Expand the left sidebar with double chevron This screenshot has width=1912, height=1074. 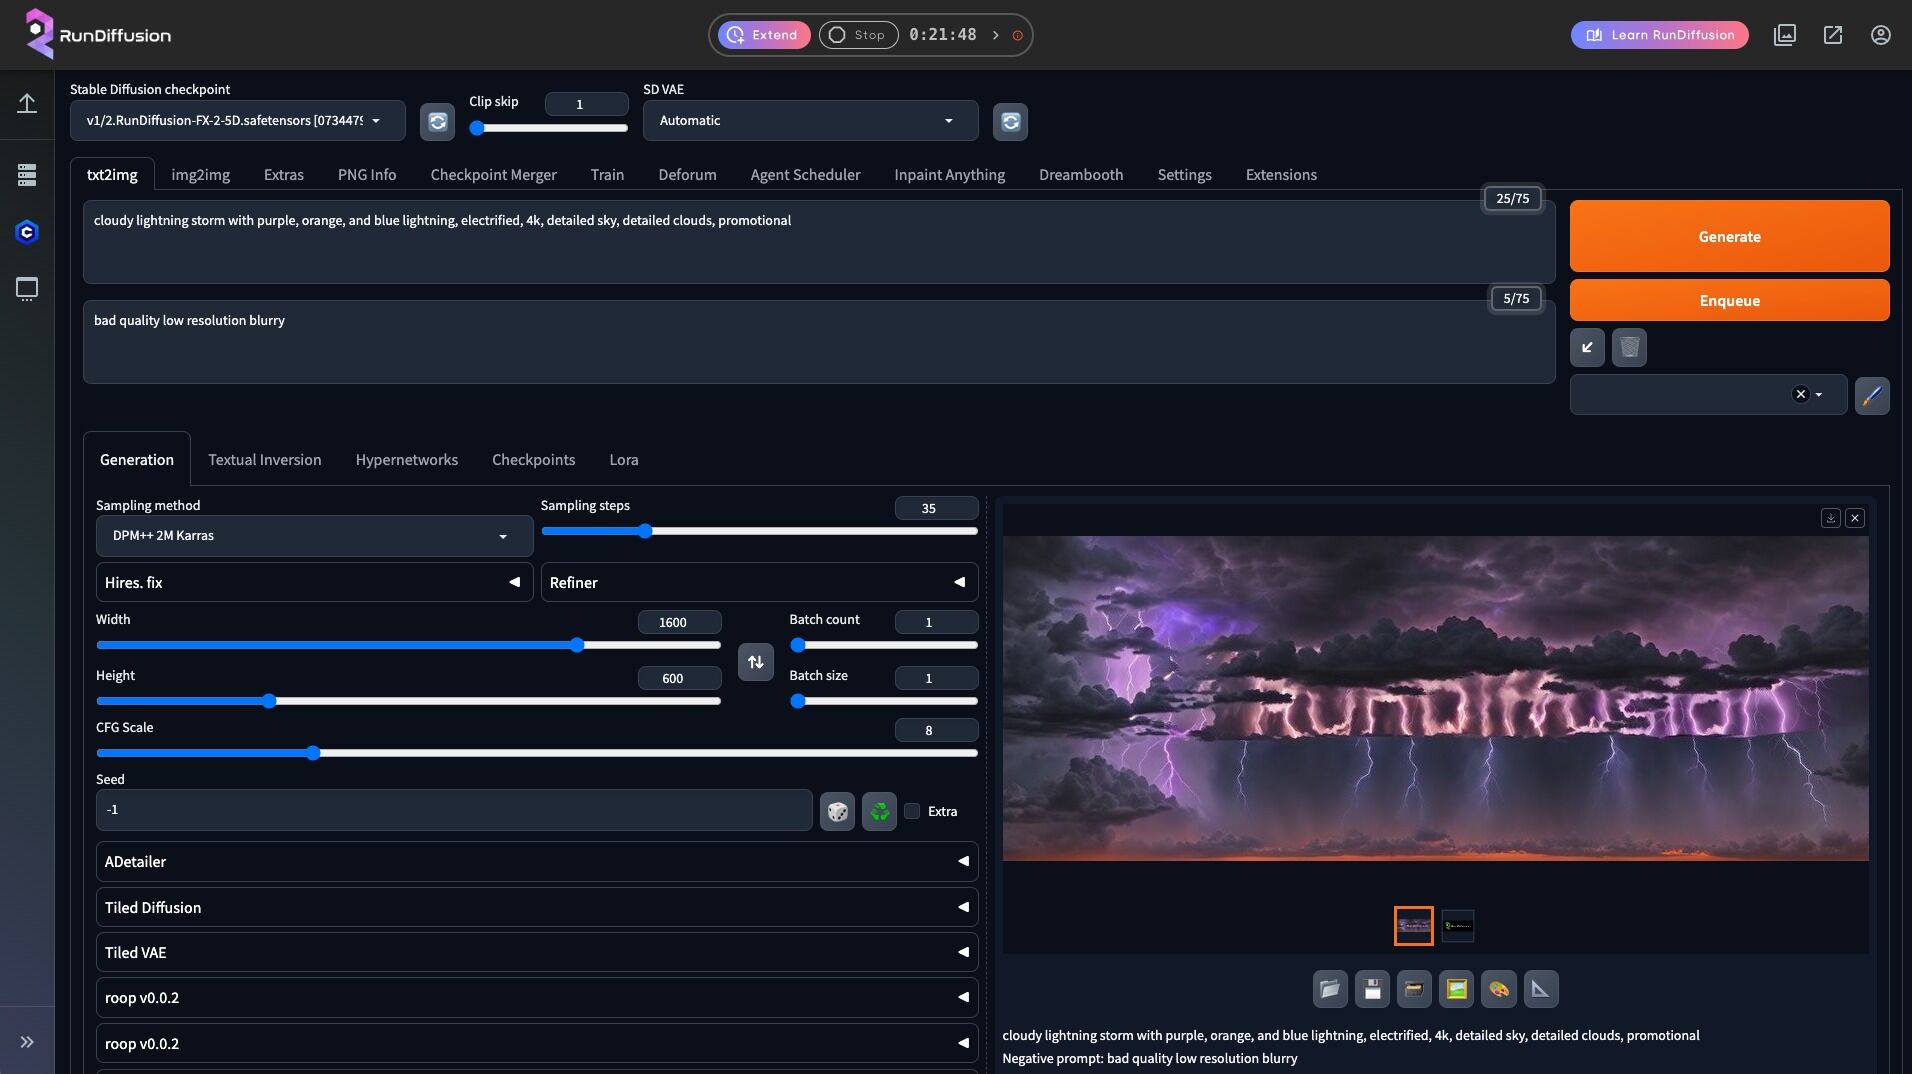click(27, 1042)
